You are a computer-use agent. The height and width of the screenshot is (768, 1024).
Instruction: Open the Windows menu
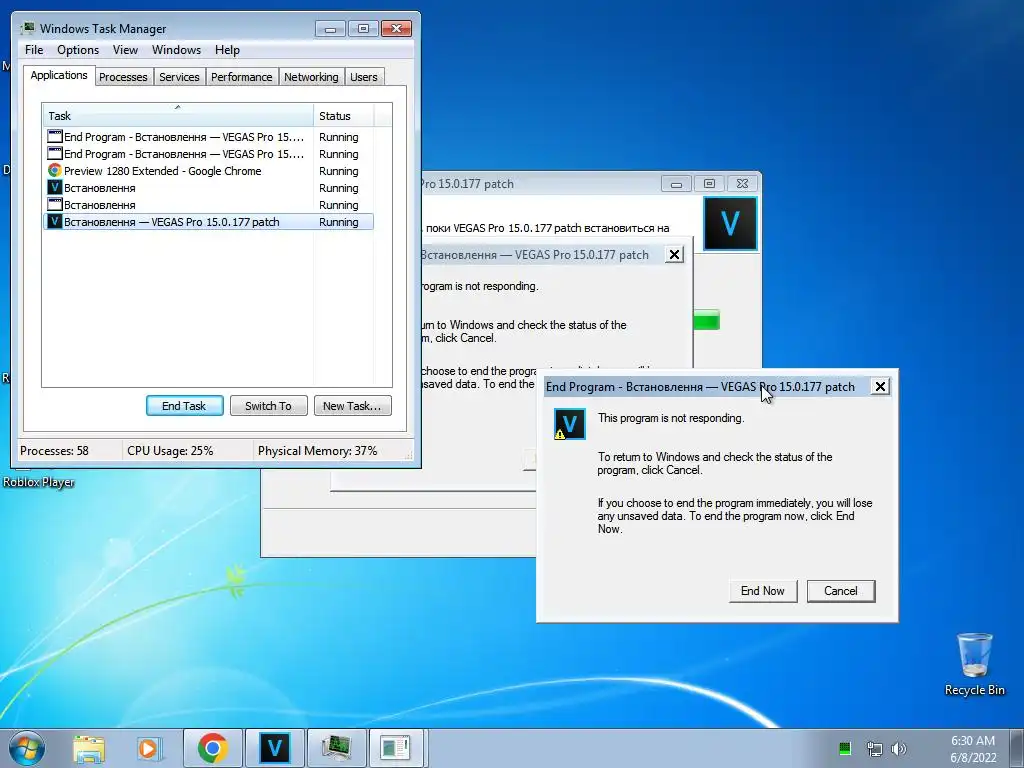pyautogui.click(x=176, y=50)
